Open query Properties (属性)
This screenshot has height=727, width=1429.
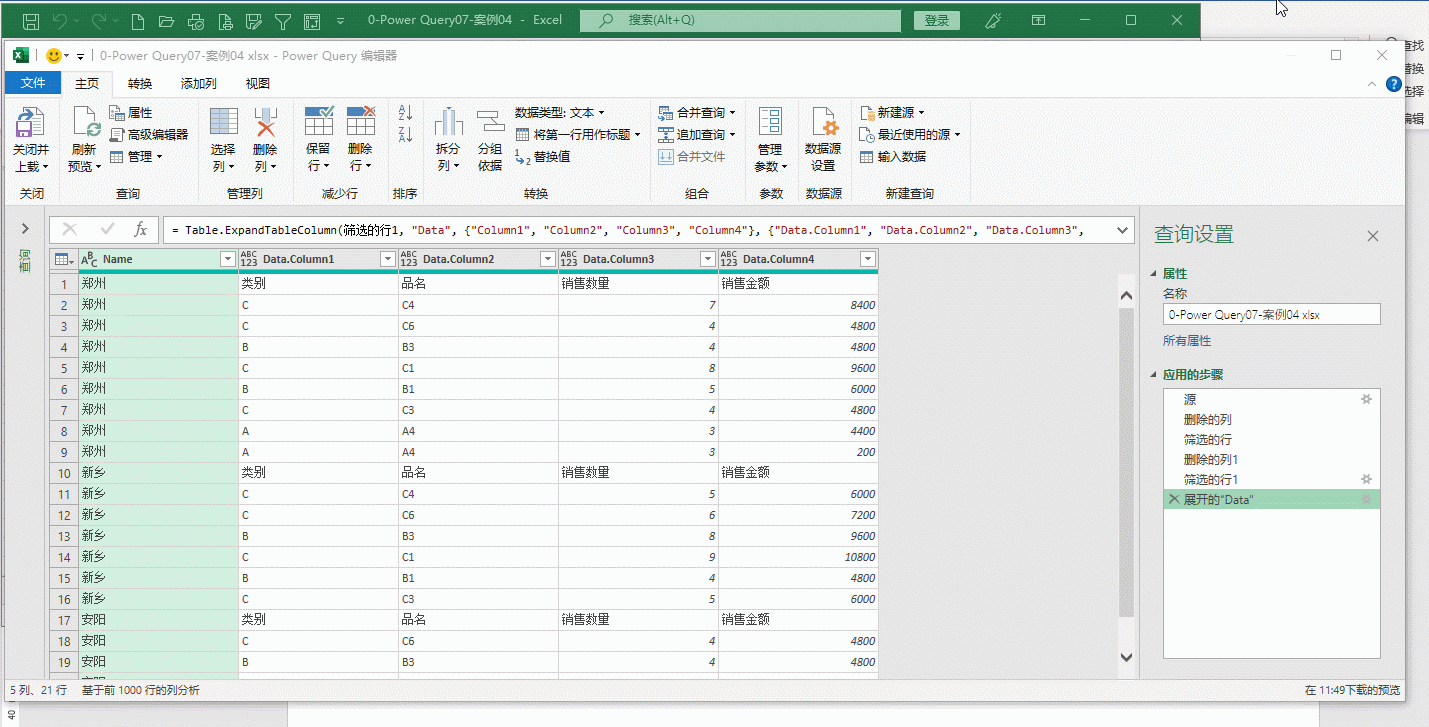130,113
